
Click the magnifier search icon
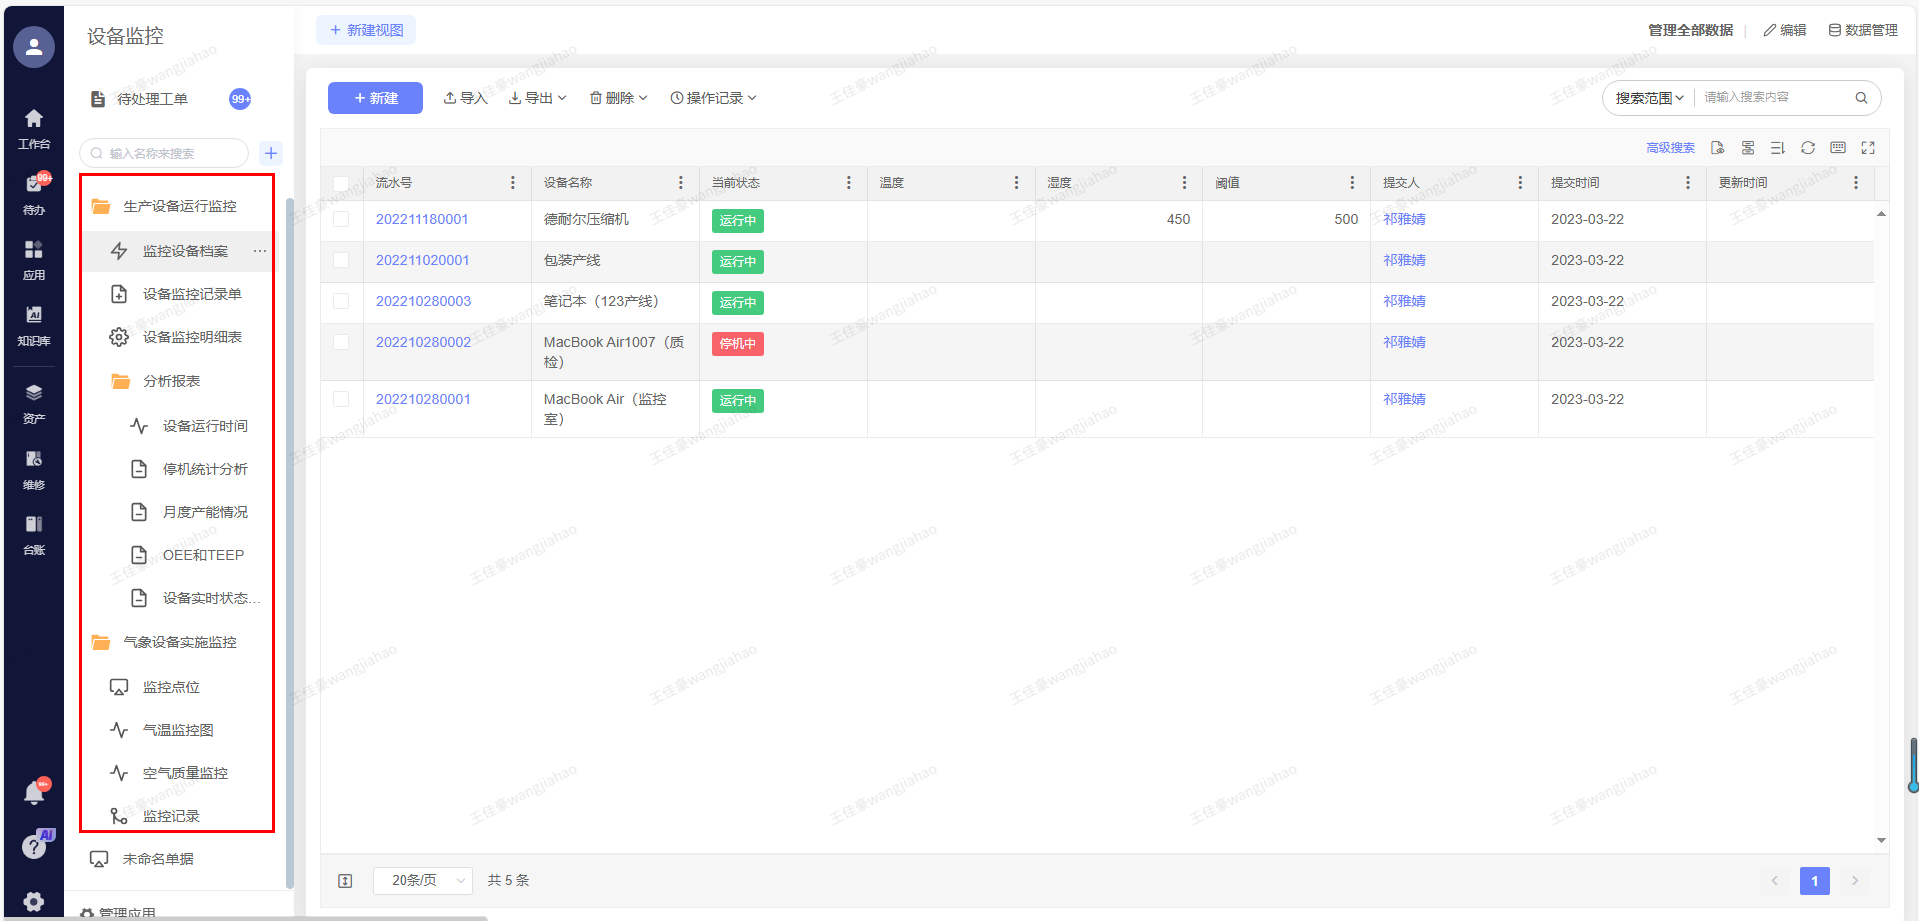point(1861,98)
